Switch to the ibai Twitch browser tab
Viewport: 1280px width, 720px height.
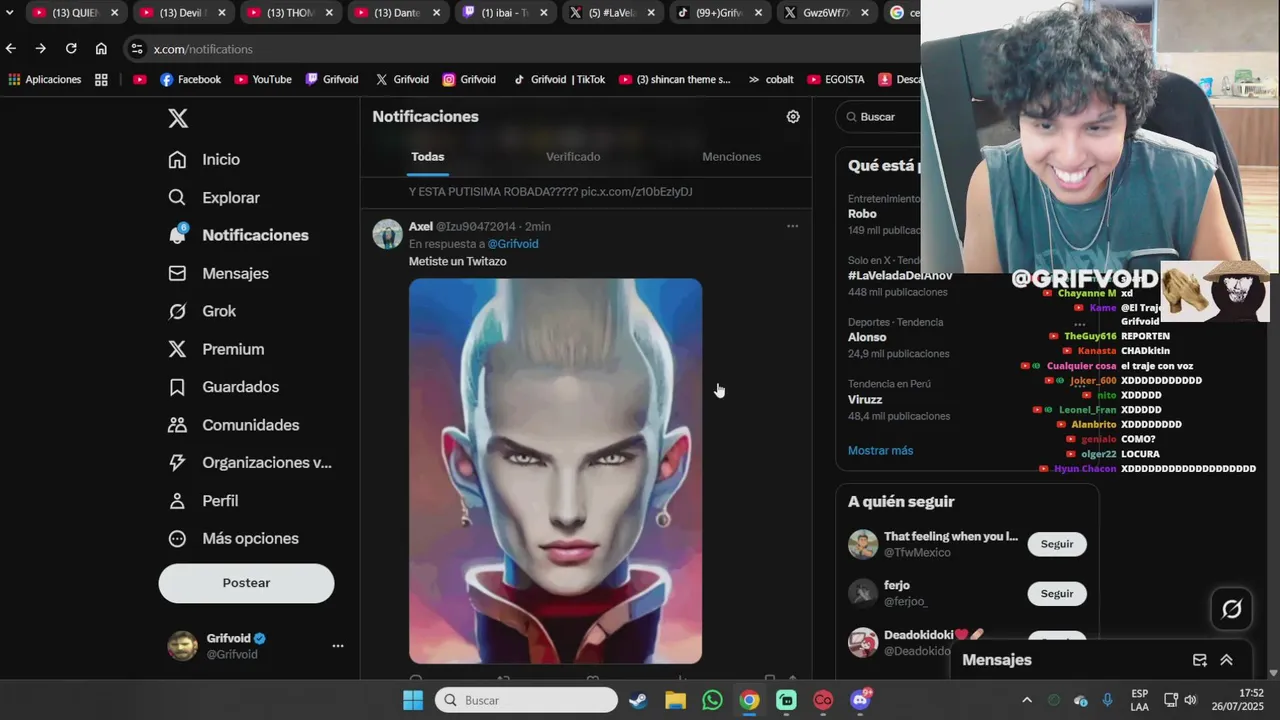pos(504,13)
